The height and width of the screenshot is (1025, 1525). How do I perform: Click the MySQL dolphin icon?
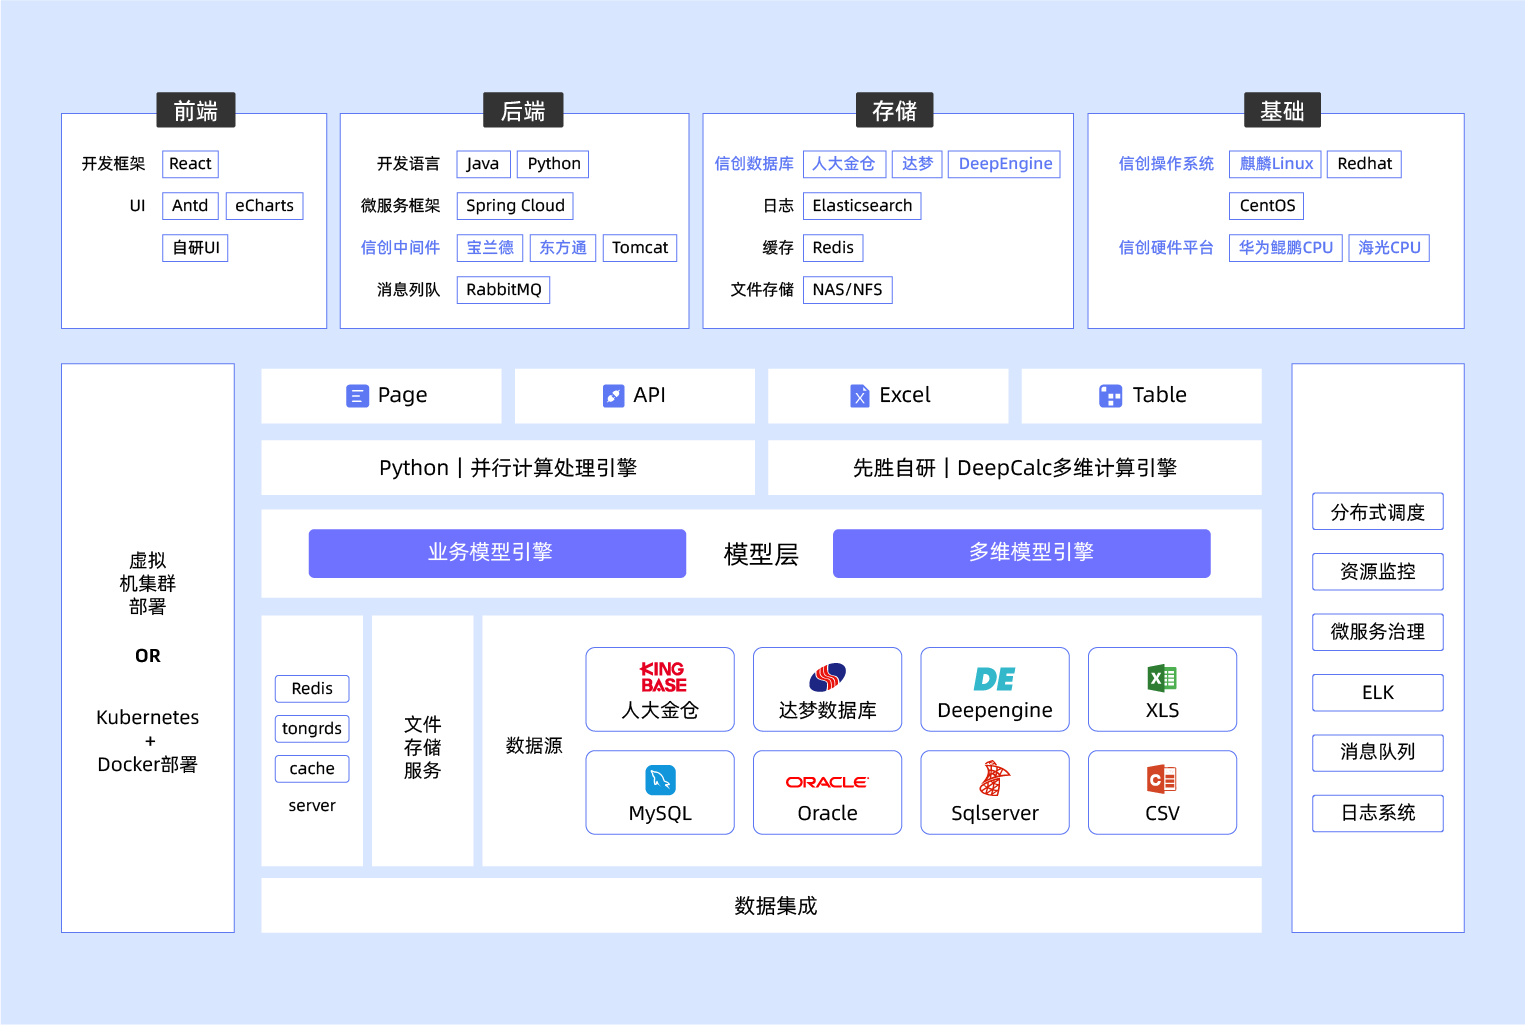point(660,780)
